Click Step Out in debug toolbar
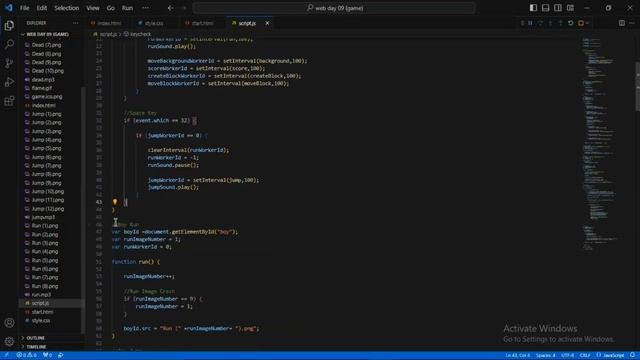Screen dimensions: 640x360 (x=560, y=23)
